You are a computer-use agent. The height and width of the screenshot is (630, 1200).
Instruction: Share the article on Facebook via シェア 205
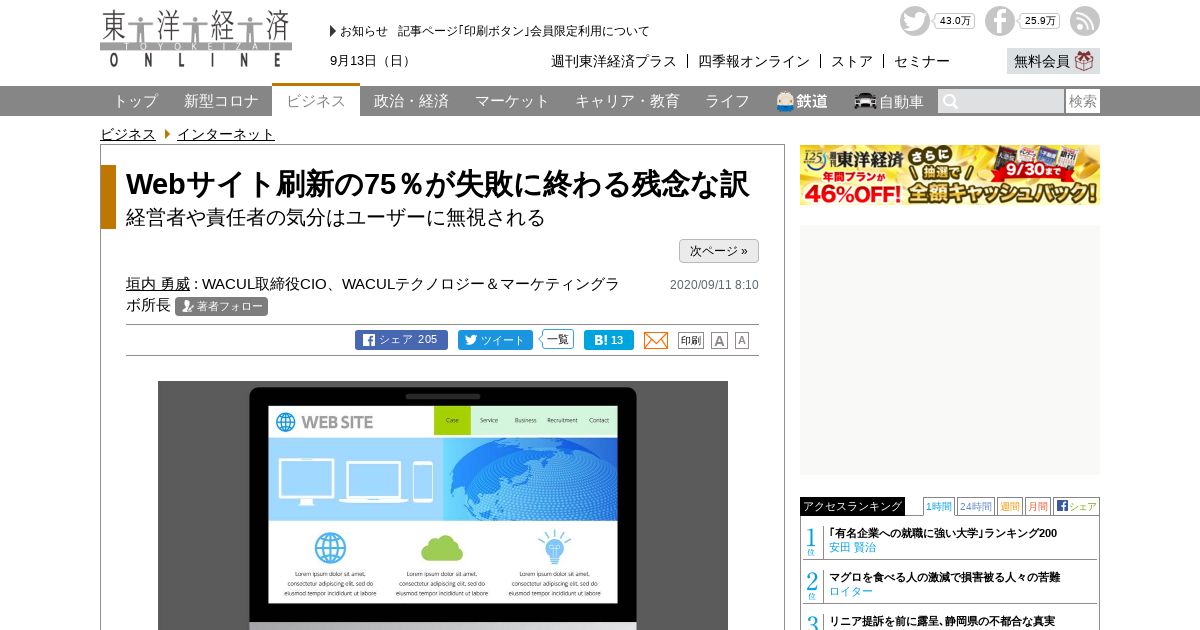(x=401, y=340)
